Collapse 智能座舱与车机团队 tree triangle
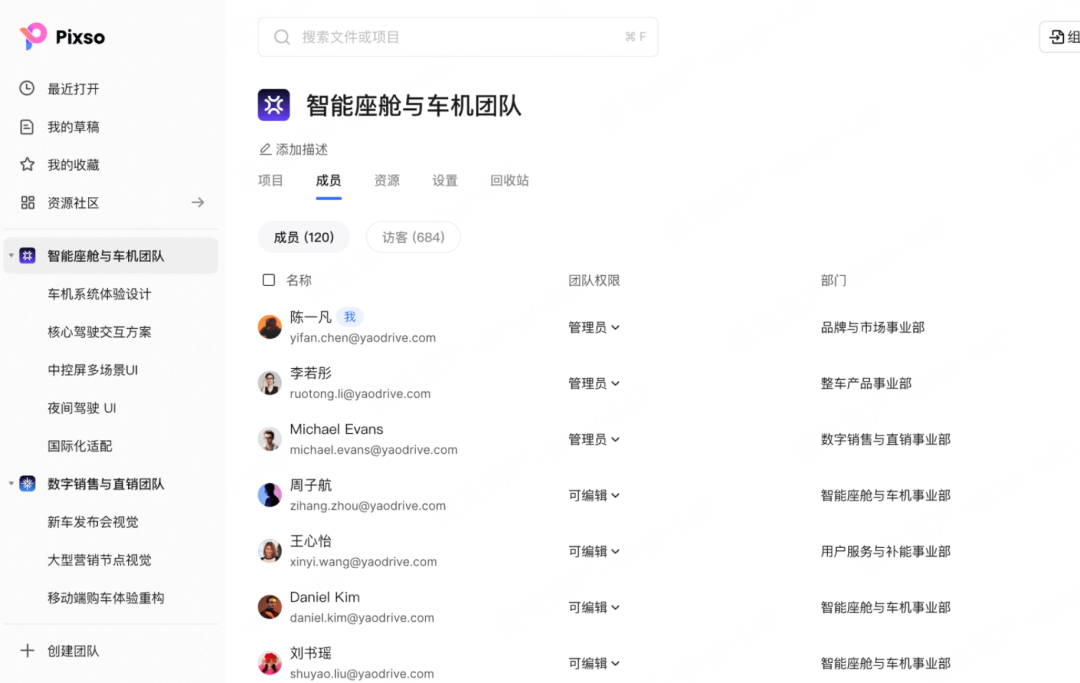Viewport: 1080px width, 683px height. (11, 255)
